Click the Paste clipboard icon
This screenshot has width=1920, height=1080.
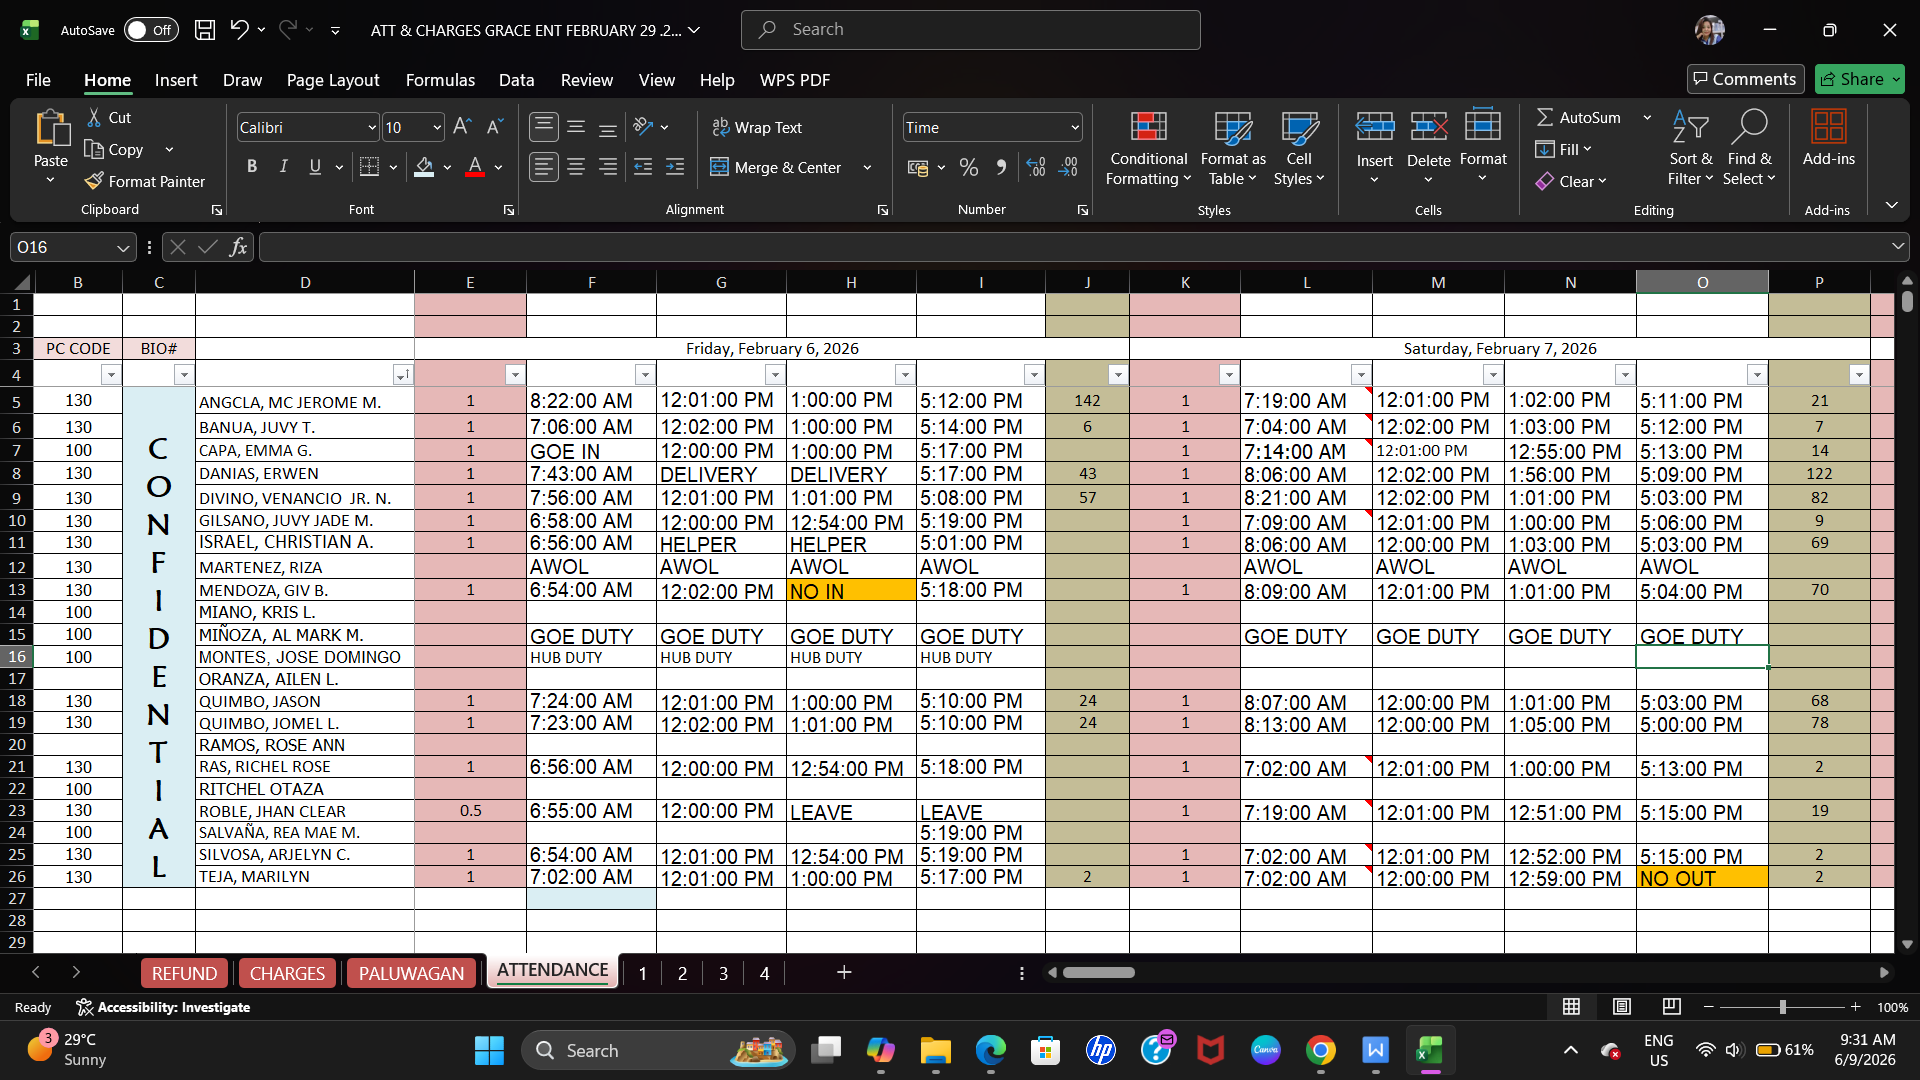pyautogui.click(x=51, y=129)
